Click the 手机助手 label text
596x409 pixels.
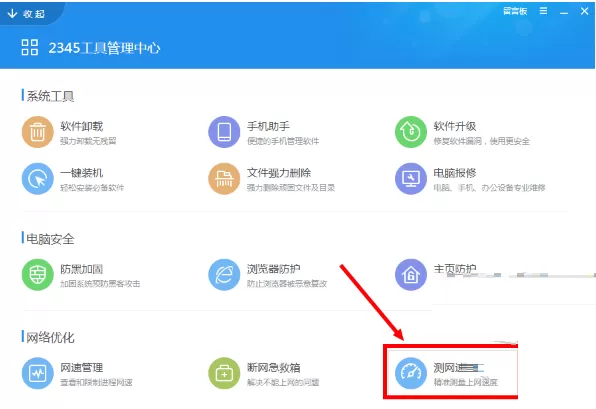coord(268,126)
